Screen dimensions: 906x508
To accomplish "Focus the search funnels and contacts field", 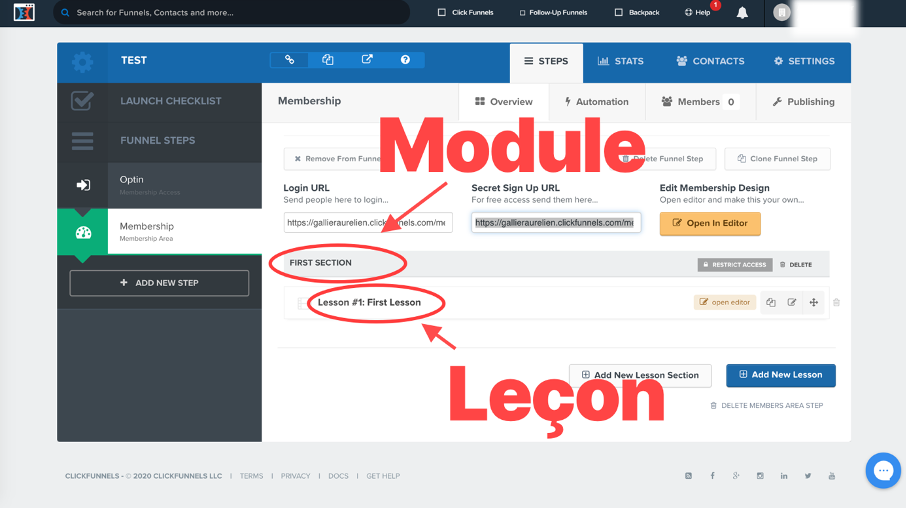I will [x=231, y=12].
